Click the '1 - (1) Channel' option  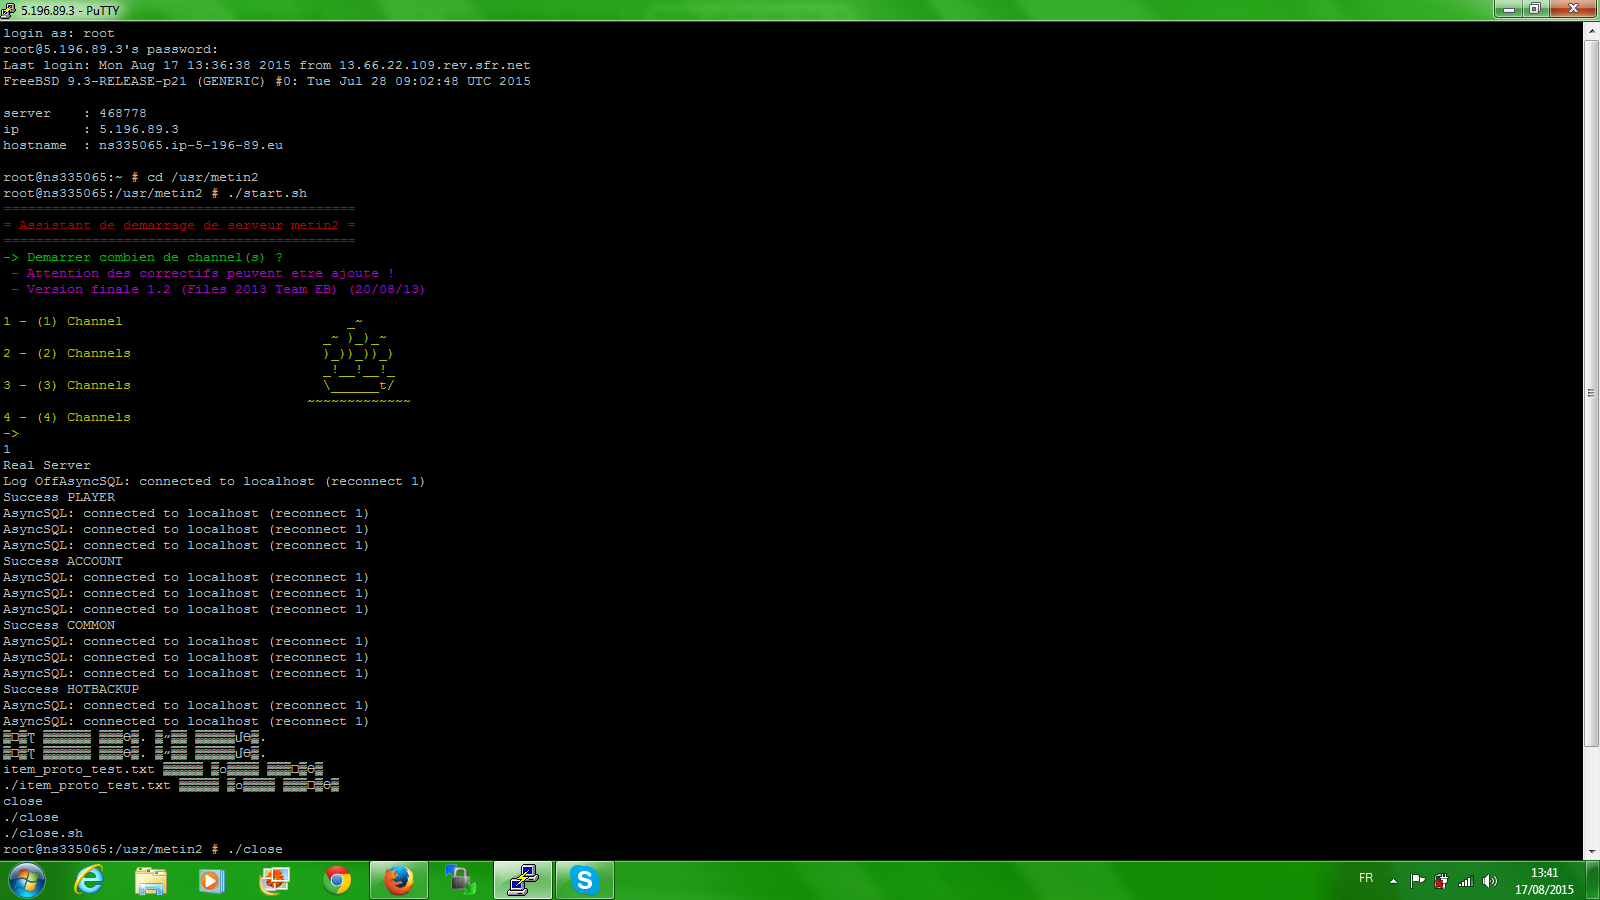(63, 321)
